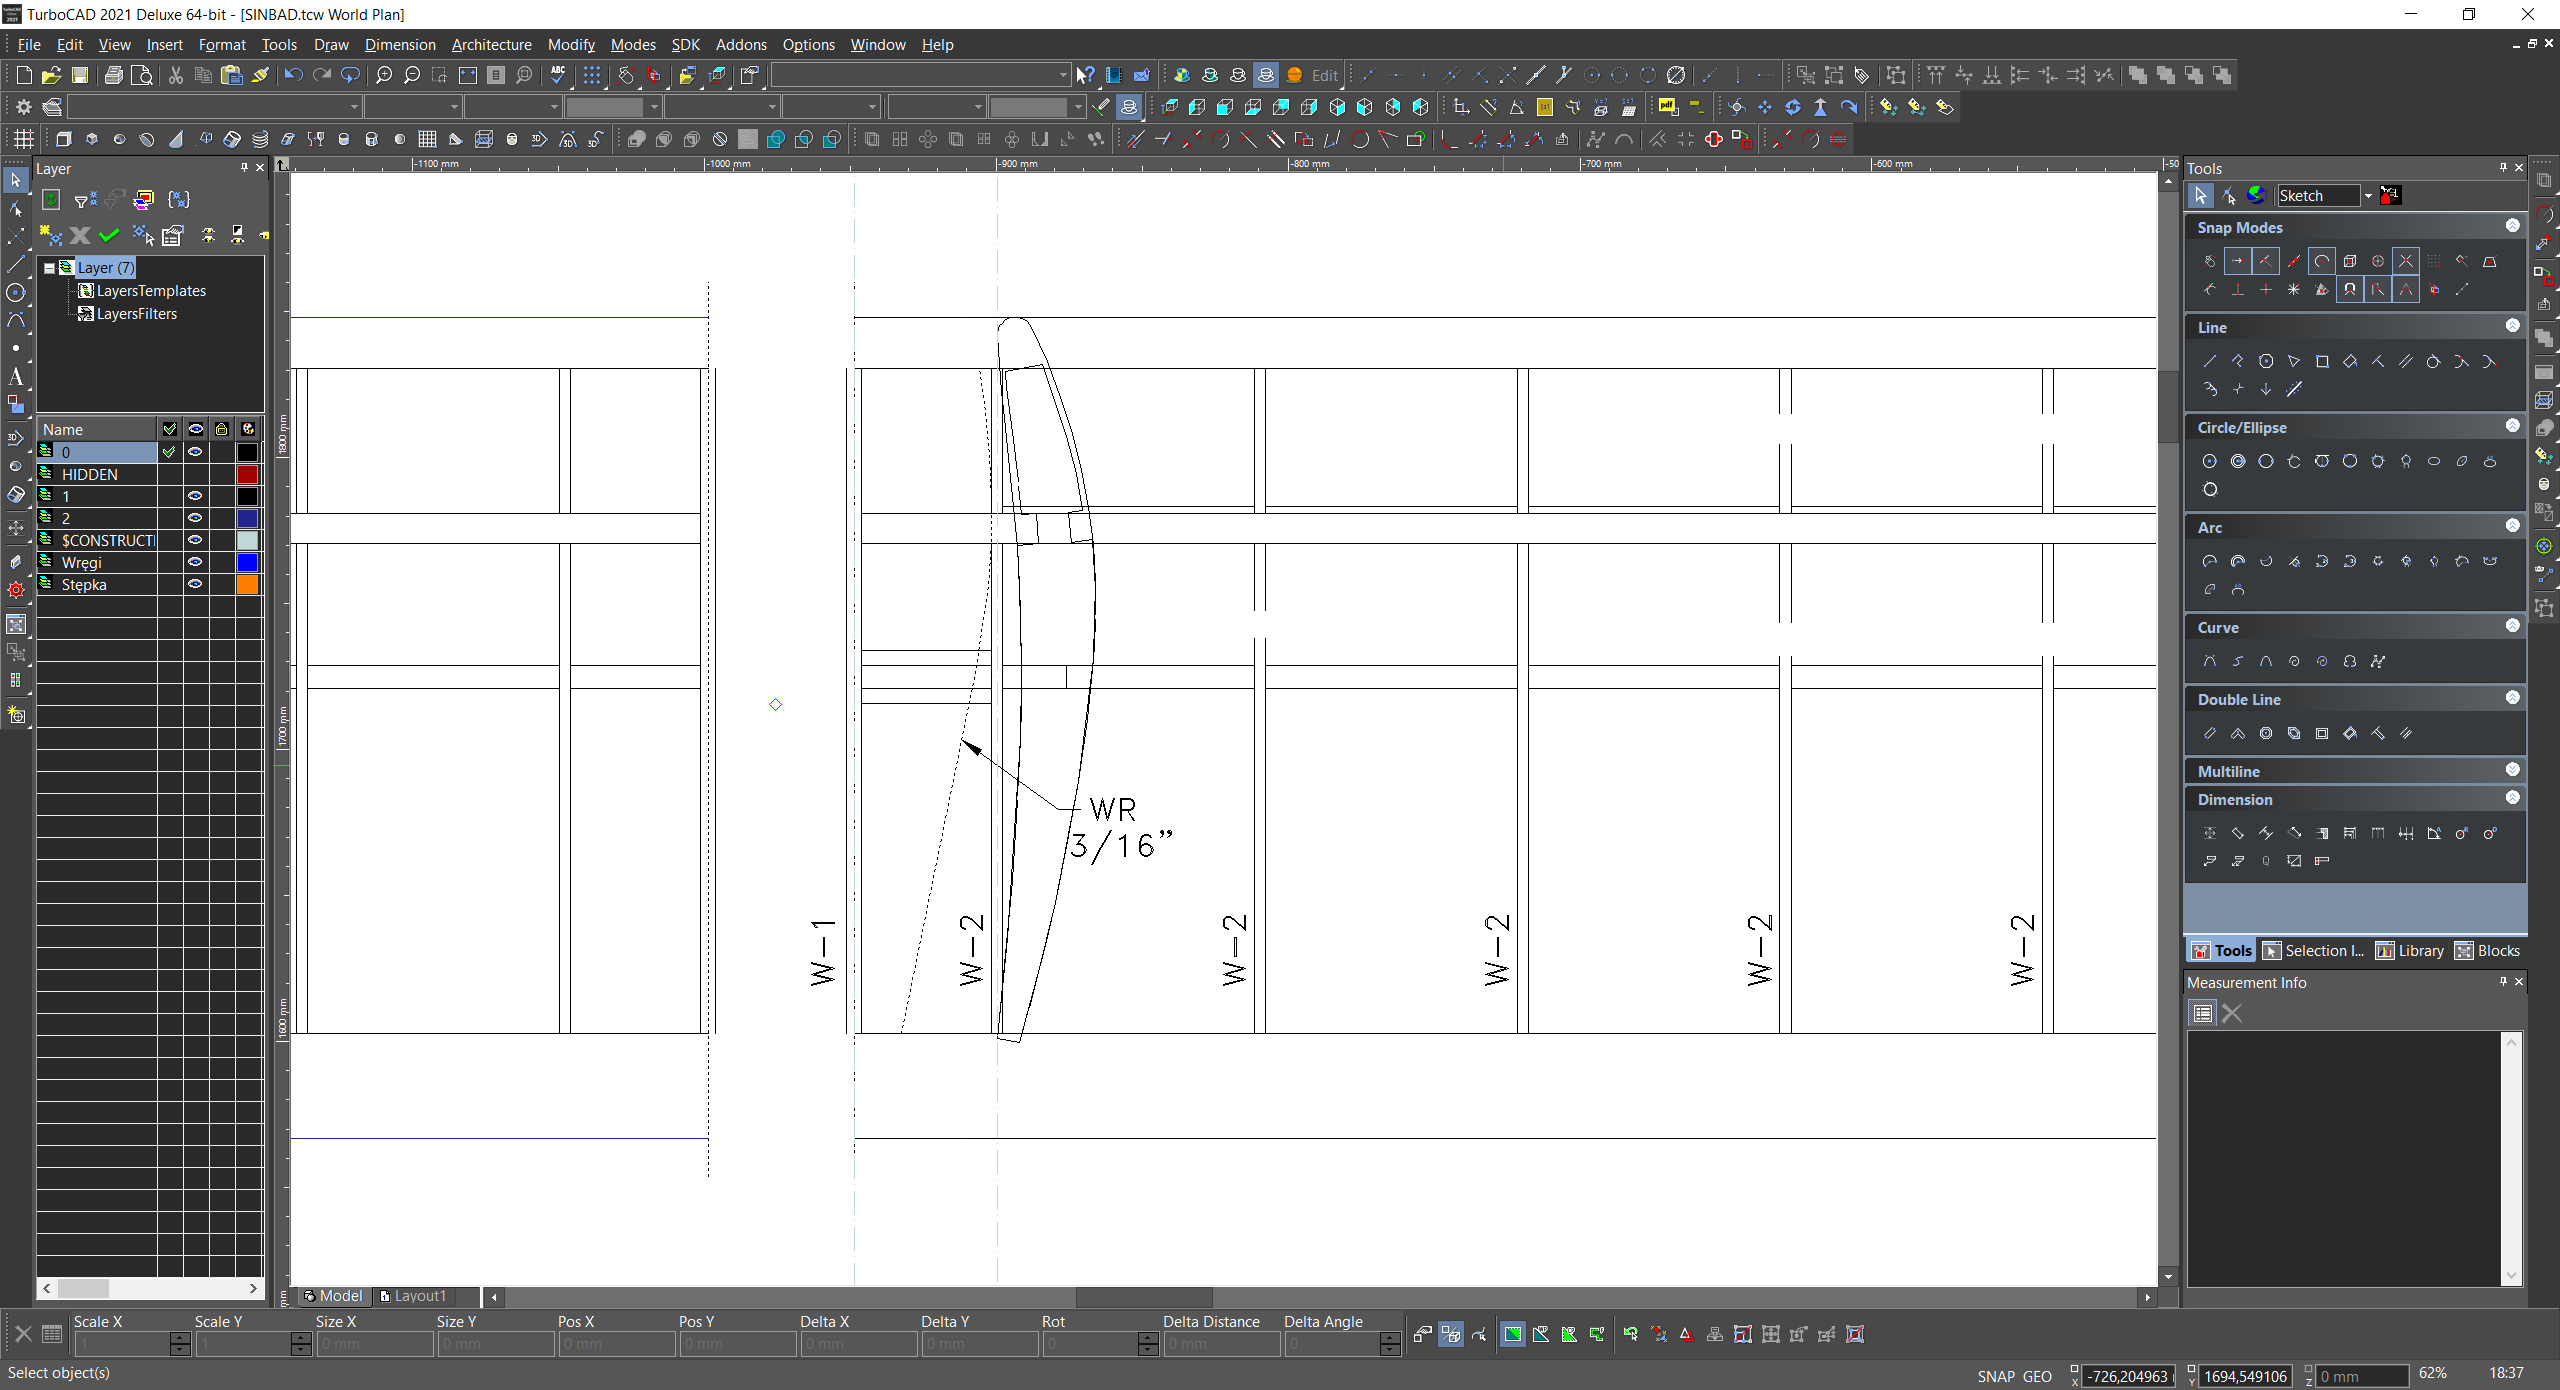Image resolution: width=2560 pixels, height=1390 pixels.
Task: Click the Save file toolbar icon
Action: (80, 75)
